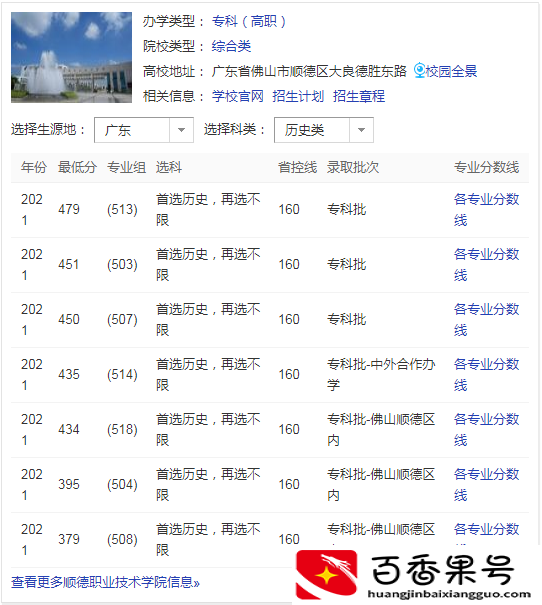
Task: Open 各专业分数线 for the 434 row
Action: pyautogui.click(x=486, y=430)
